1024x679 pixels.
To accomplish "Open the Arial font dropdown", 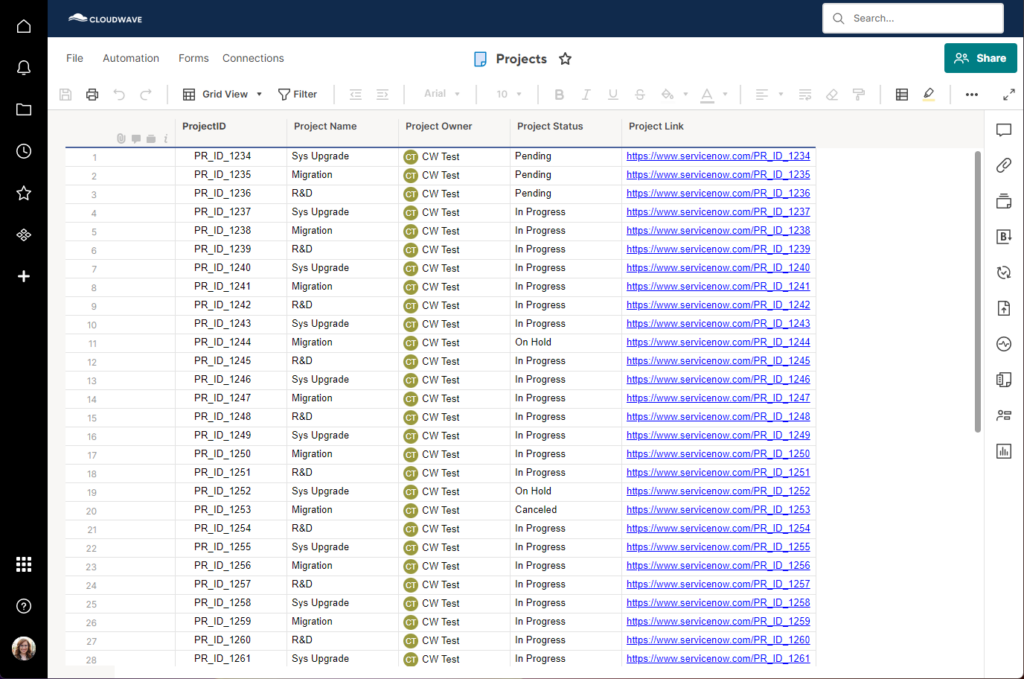I will click(x=442, y=94).
